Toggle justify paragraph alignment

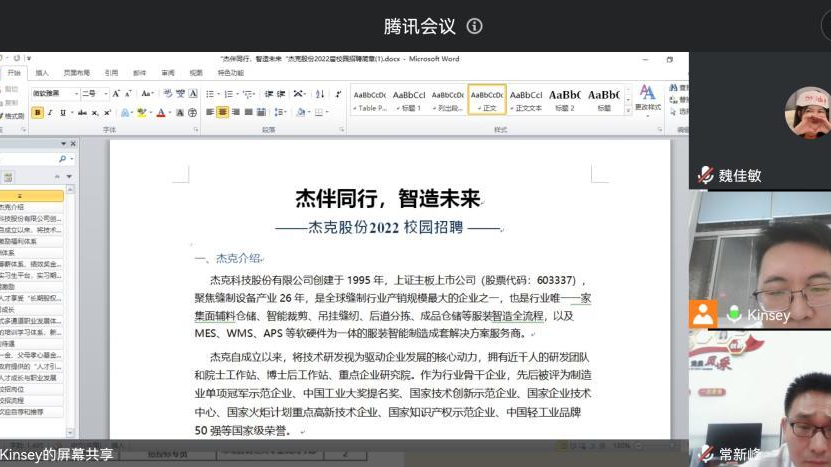point(248,113)
